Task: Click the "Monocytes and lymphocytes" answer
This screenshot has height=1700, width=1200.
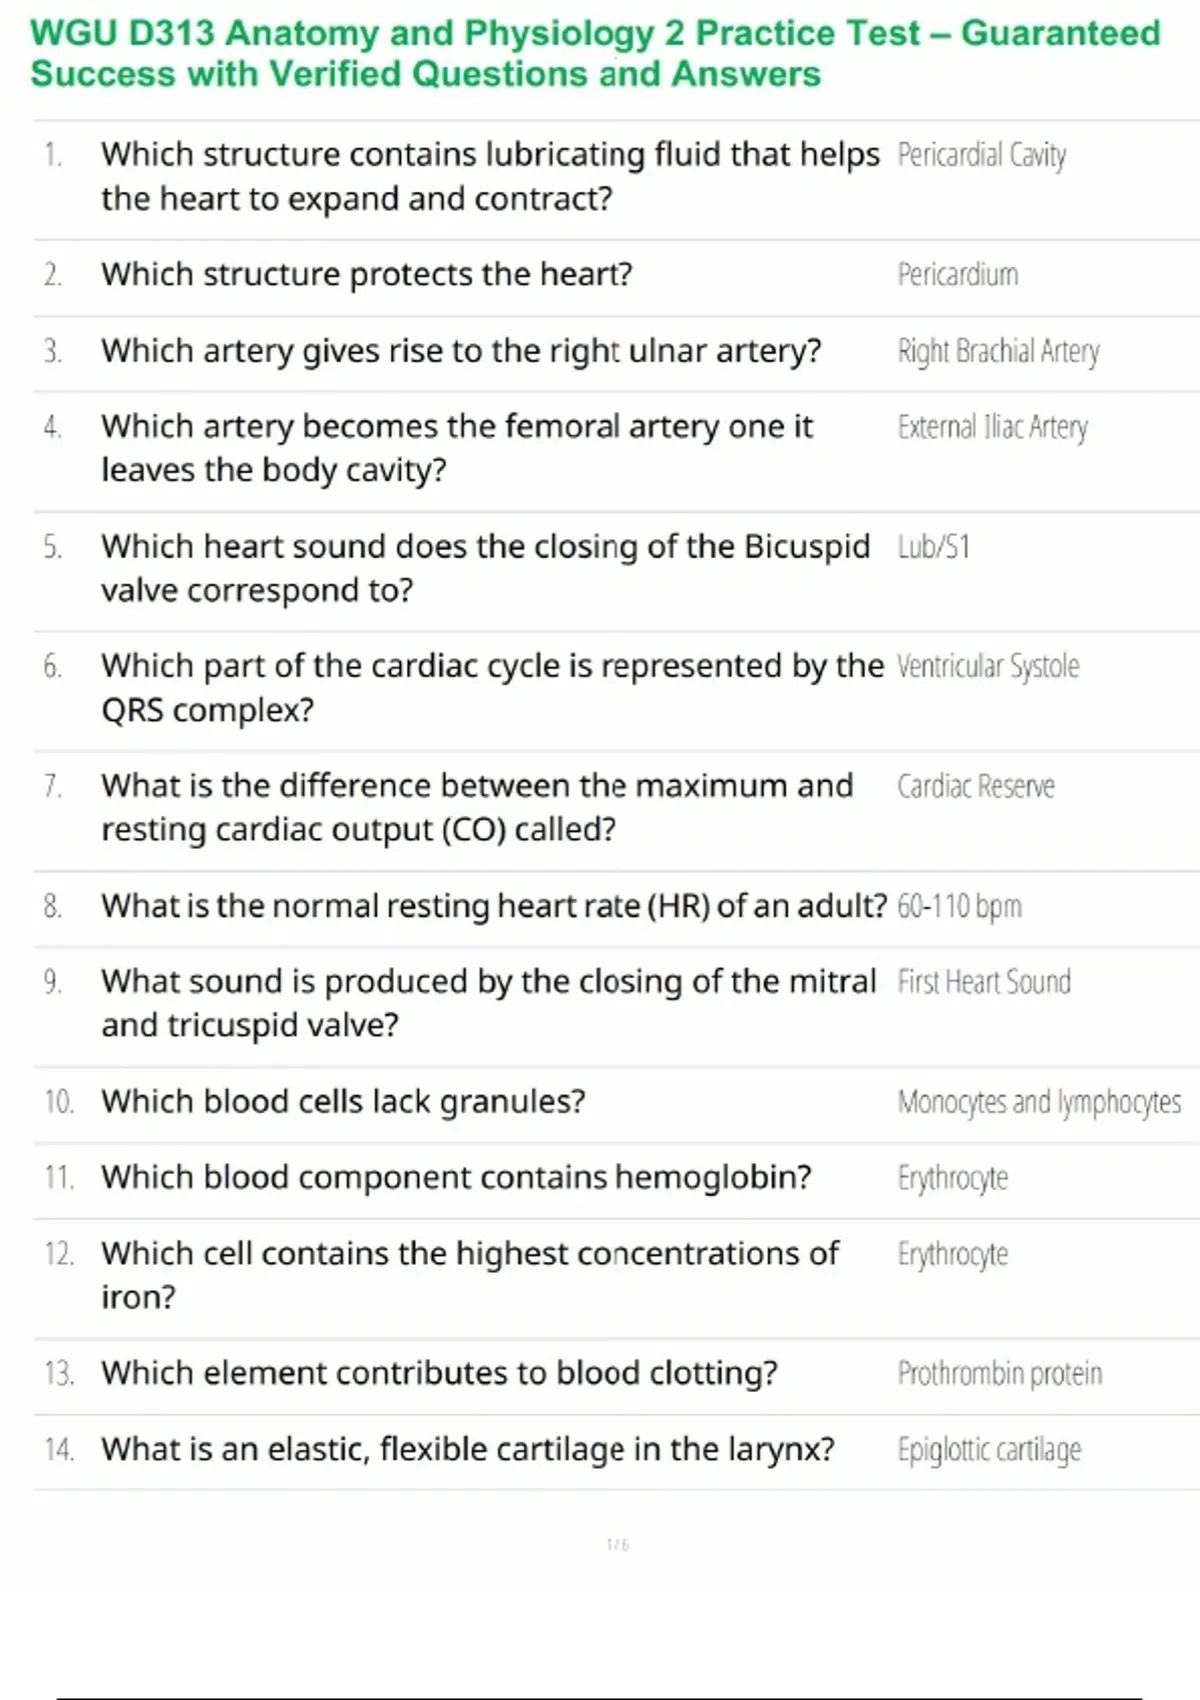Action: 1039,1102
